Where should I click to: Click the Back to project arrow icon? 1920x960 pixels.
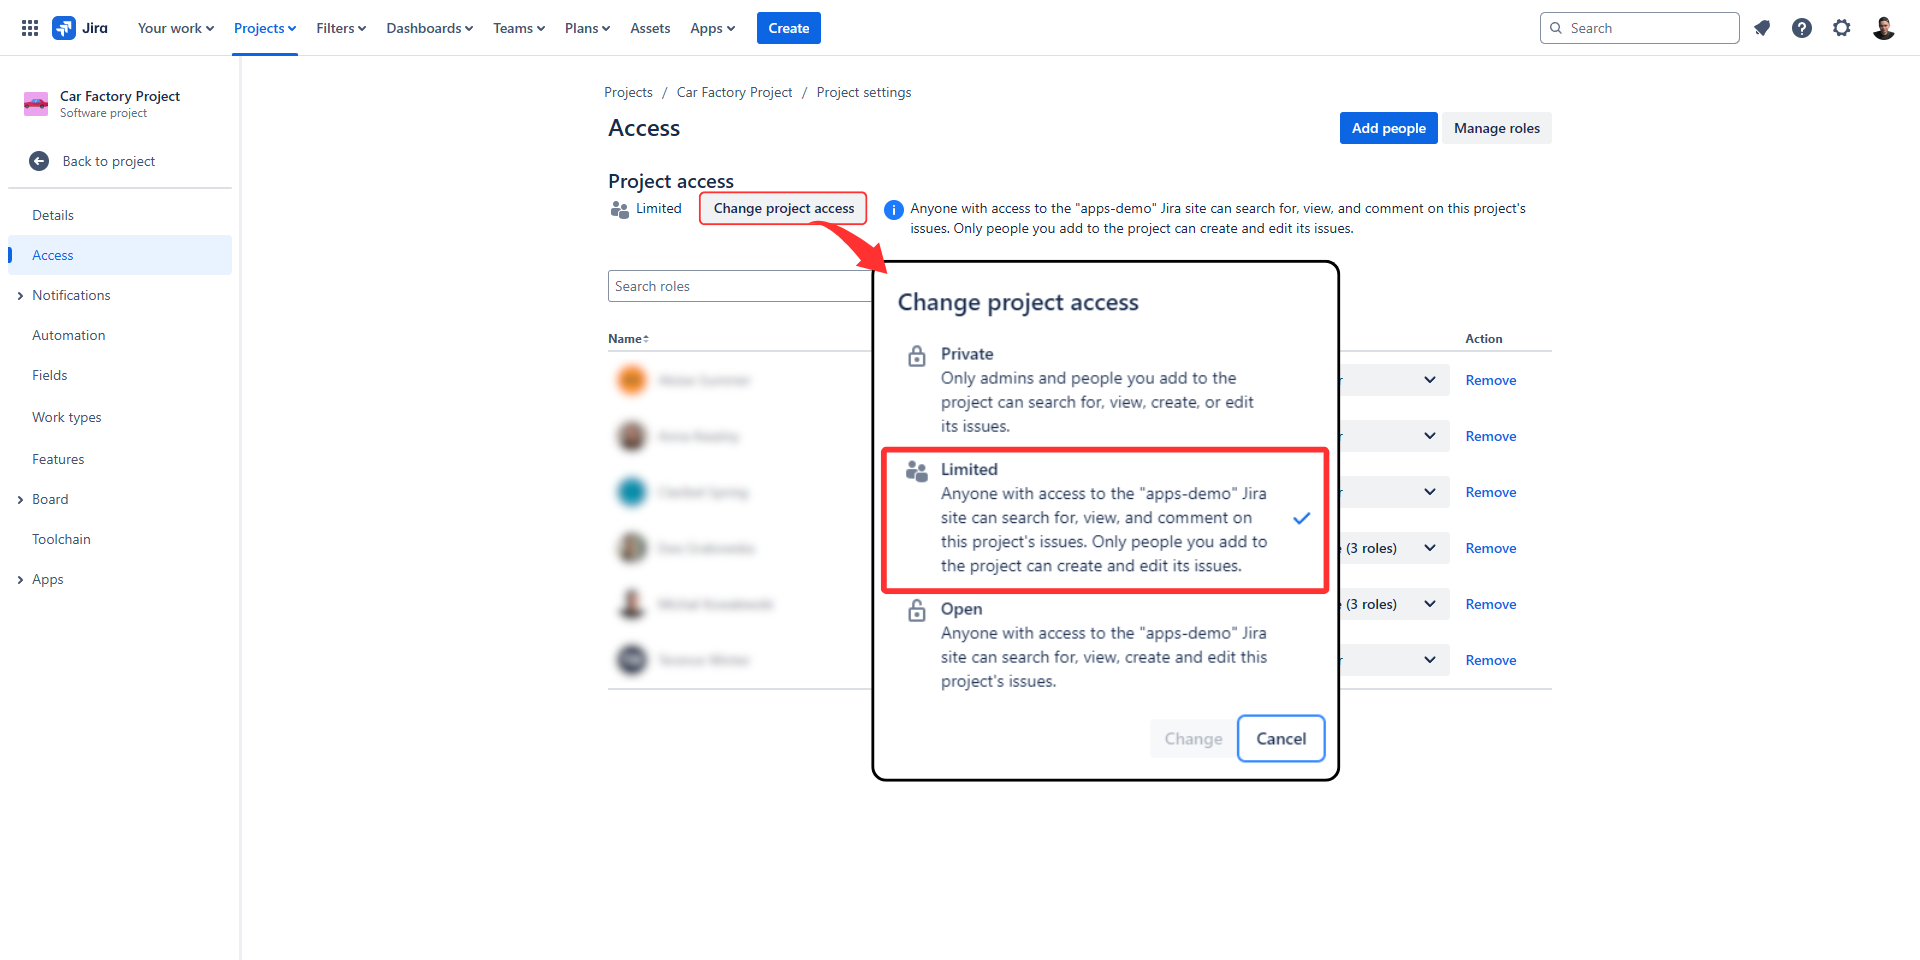(39, 161)
